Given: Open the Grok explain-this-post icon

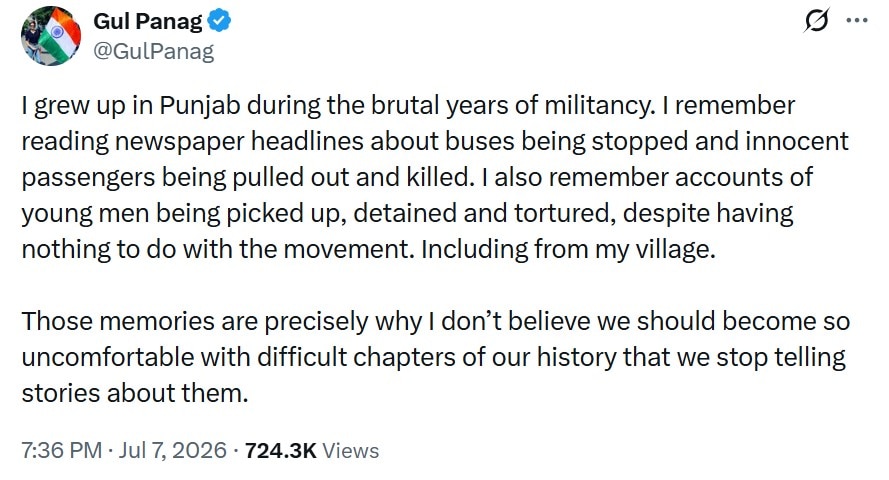Looking at the screenshot, I should tap(816, 20).
